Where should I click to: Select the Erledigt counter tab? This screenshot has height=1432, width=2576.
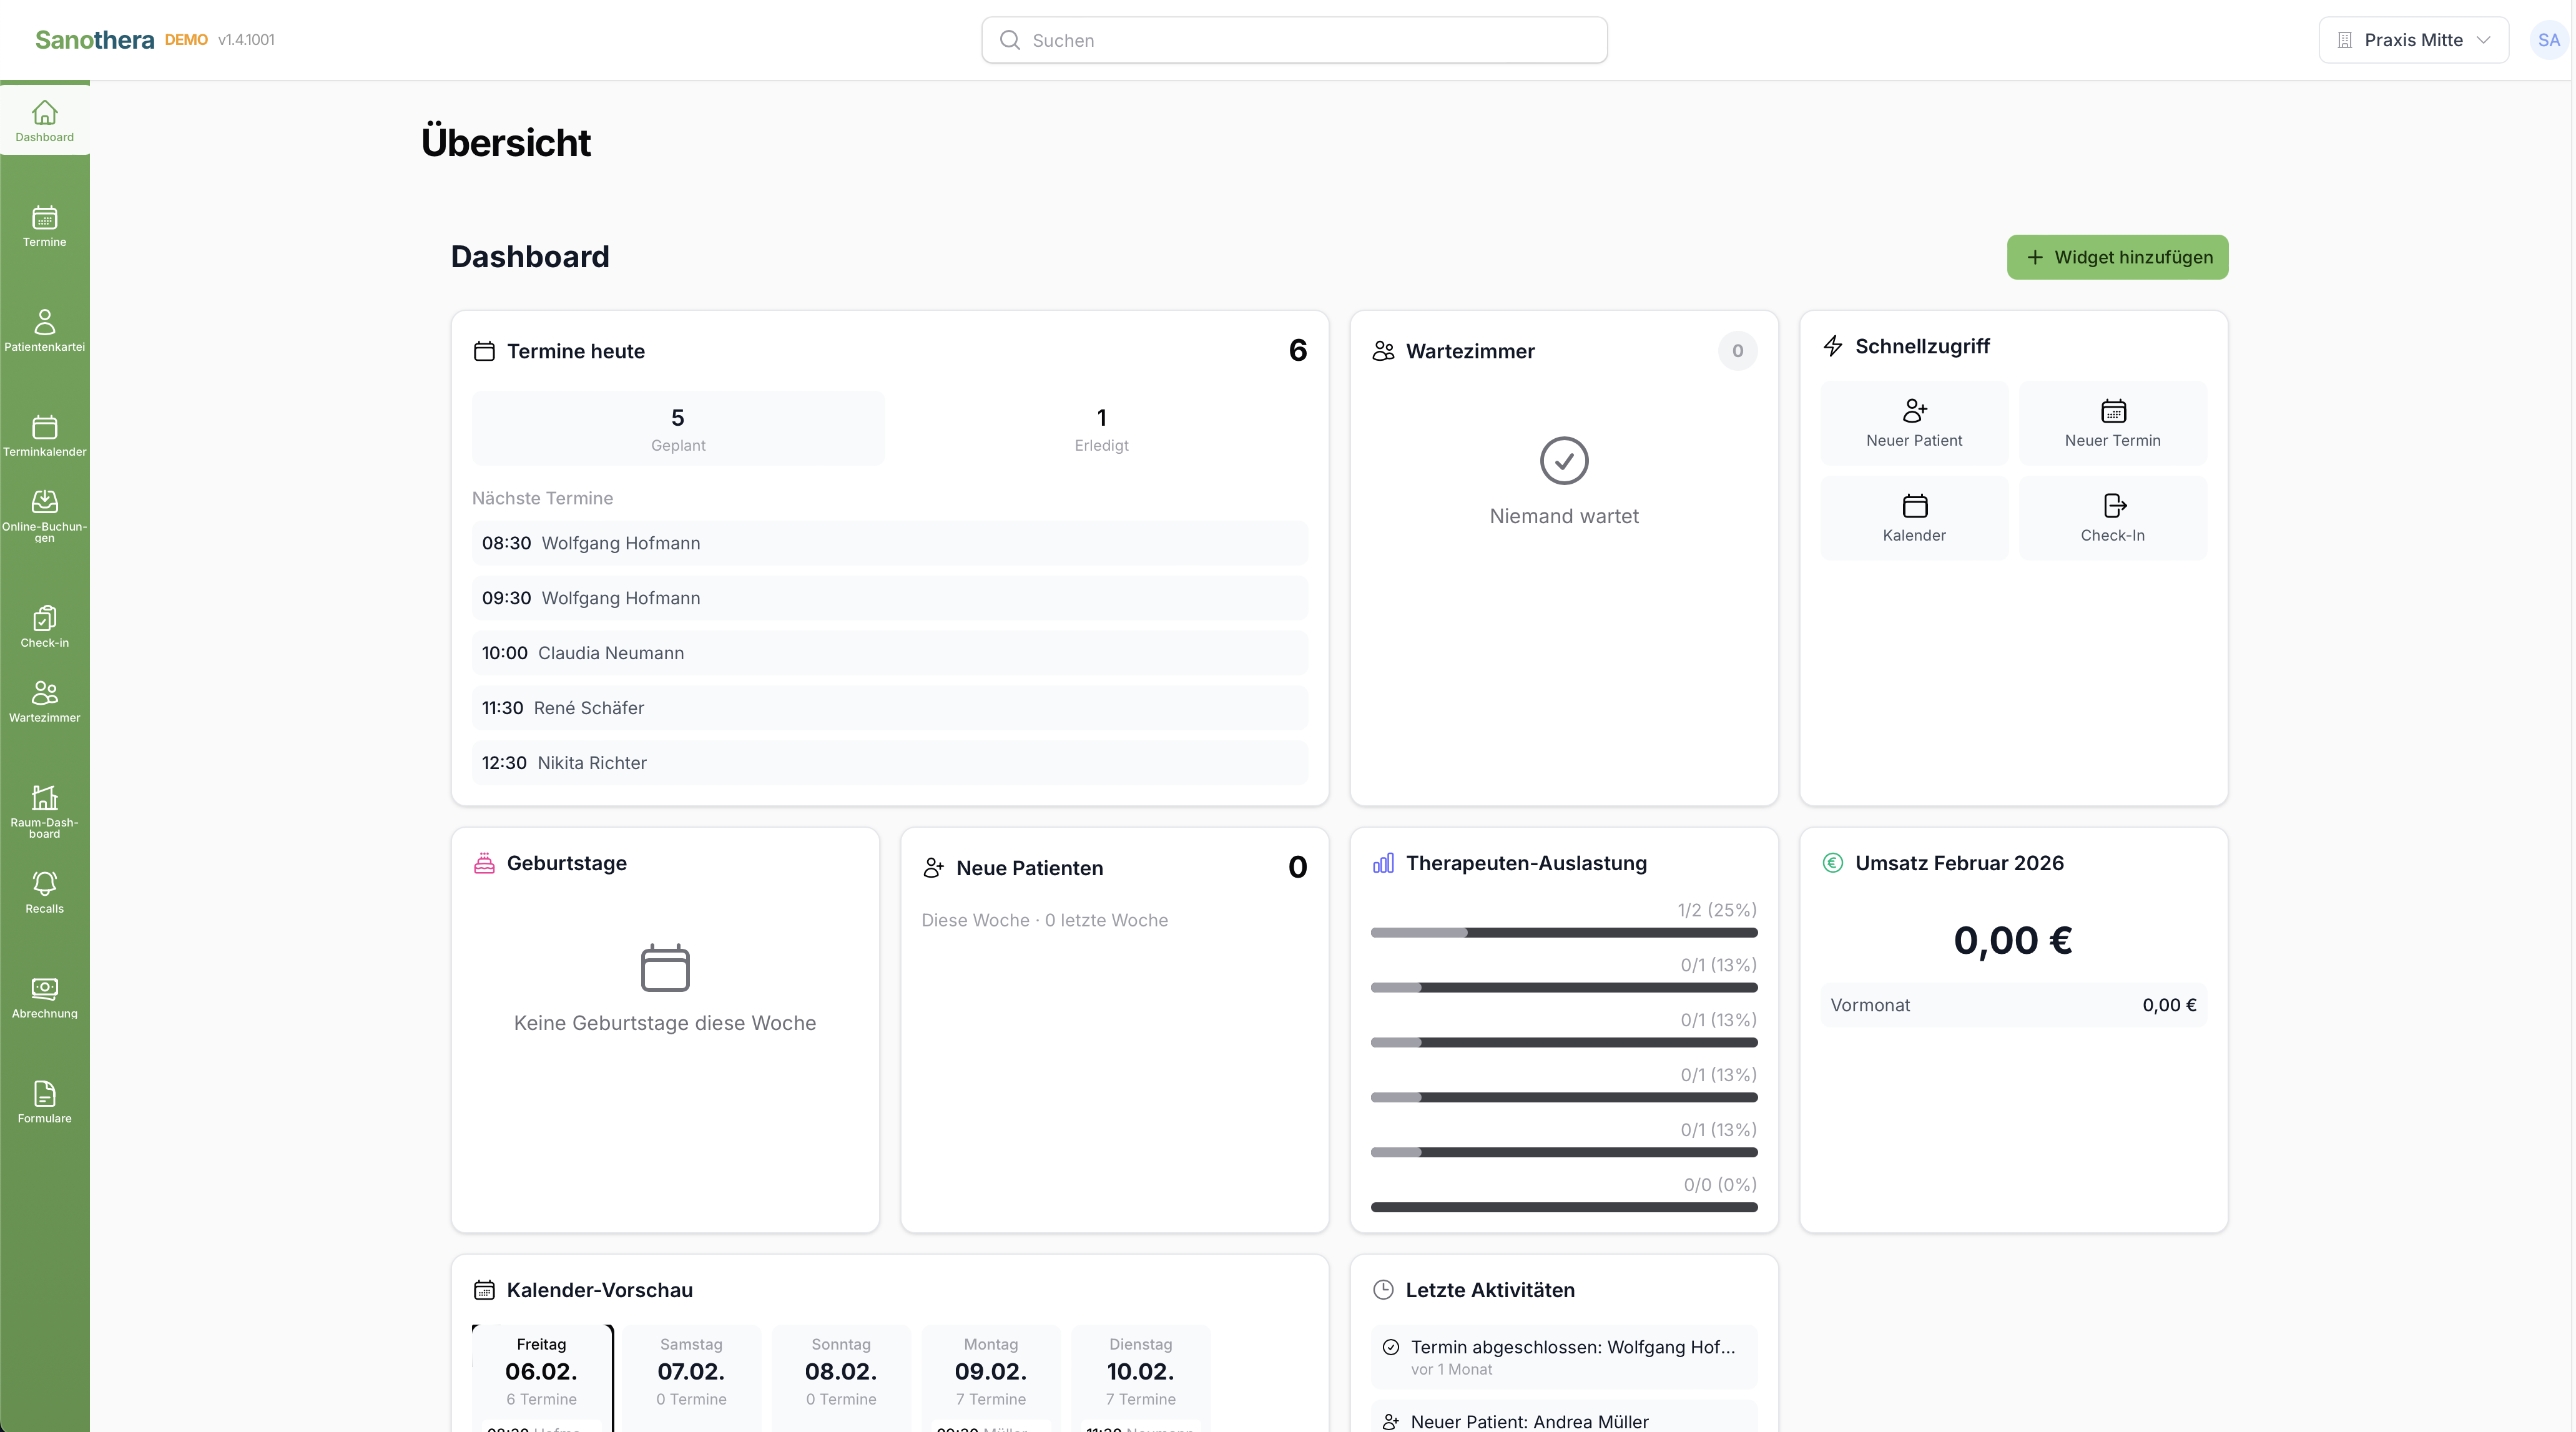[x=1101, y=428]
